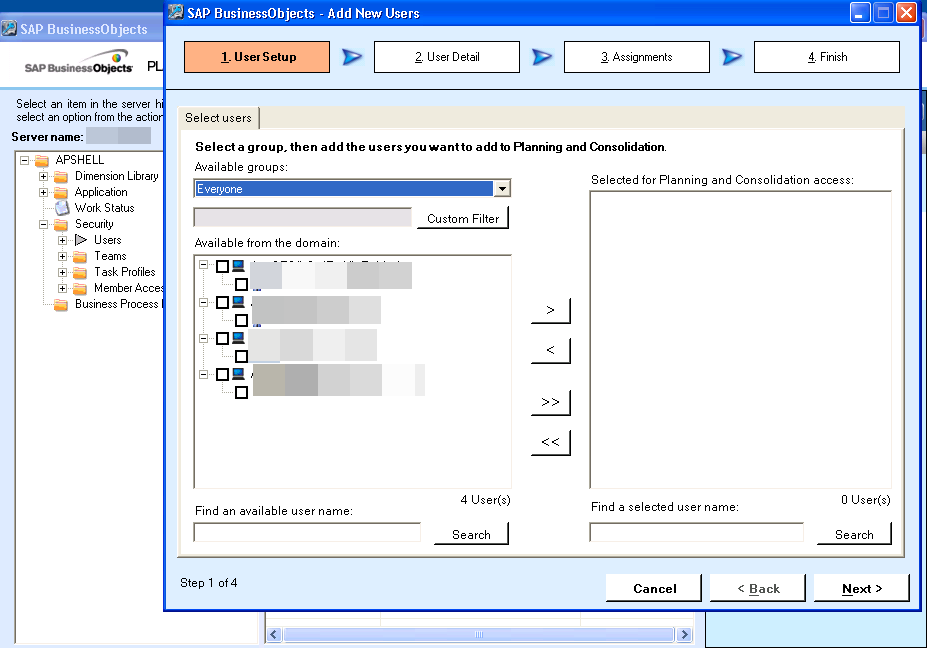927x648 pixels.
Task: Expand the Member Access node
Action: click(62, 288)
